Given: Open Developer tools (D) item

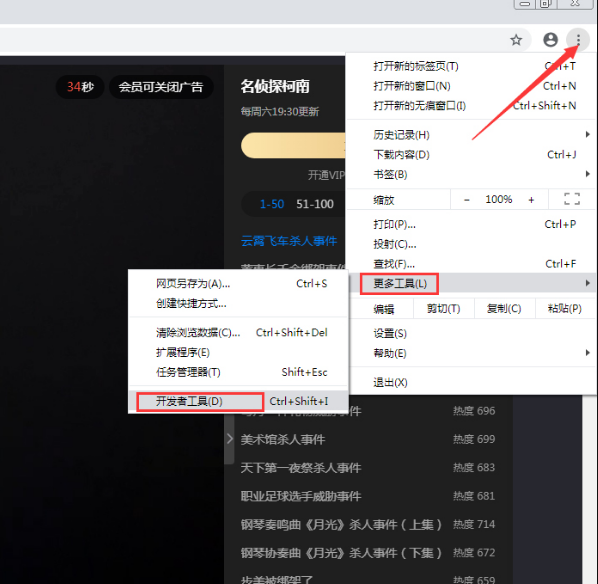Looking at the screenshot, I should click(238, 401).
